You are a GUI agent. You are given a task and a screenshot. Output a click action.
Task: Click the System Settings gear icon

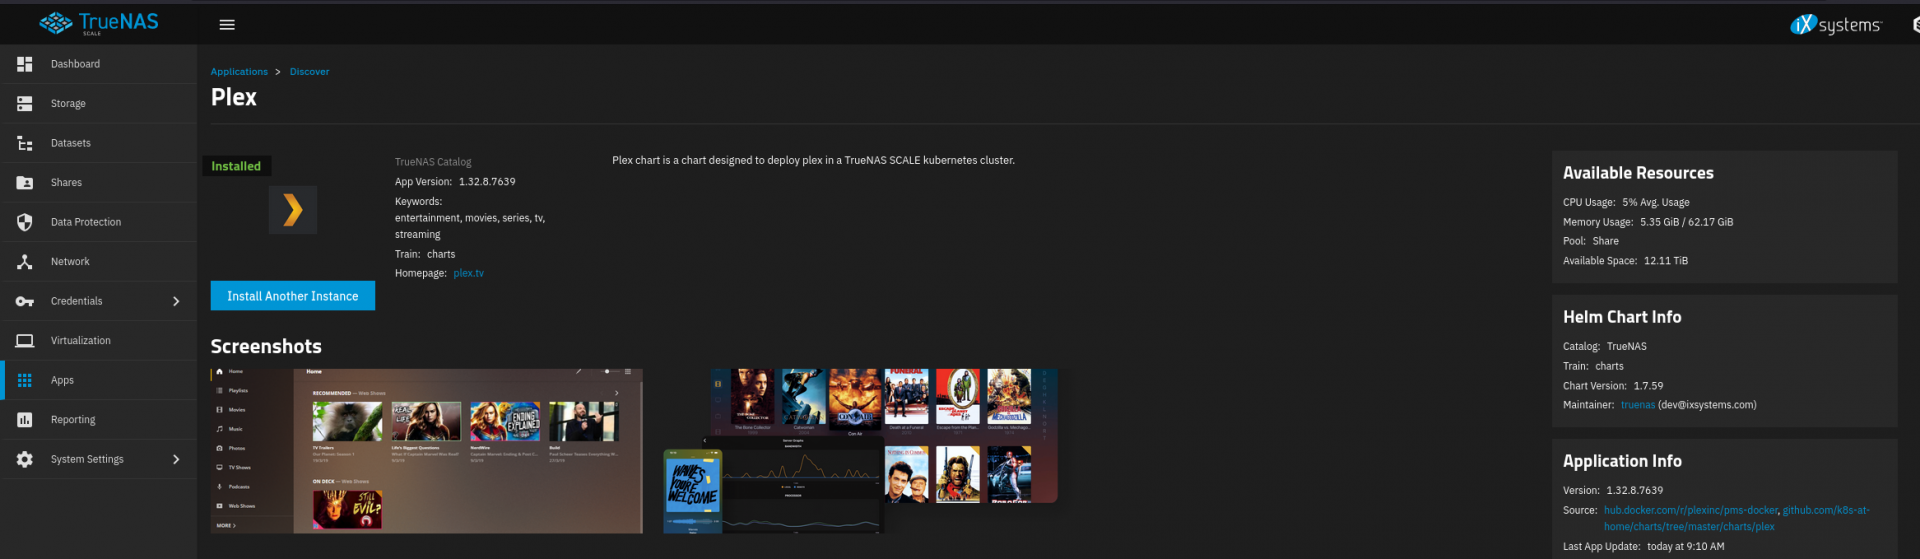click(25, 459)
